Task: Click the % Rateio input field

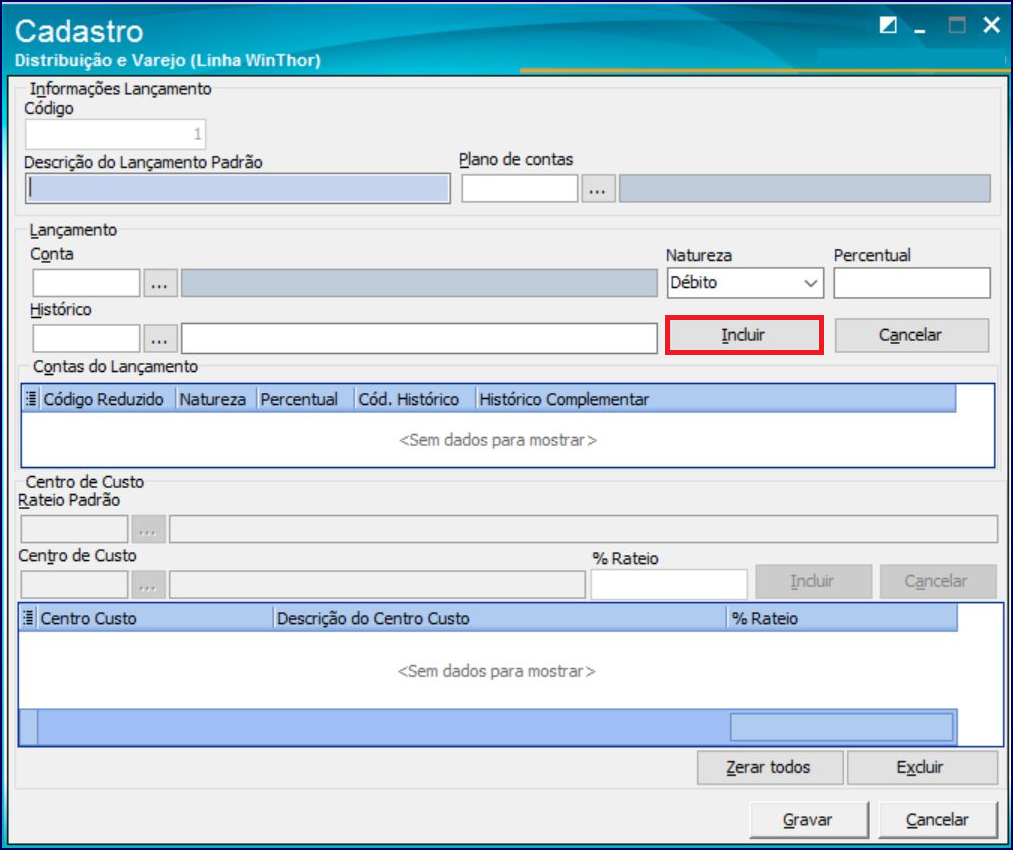Action: 669,584
